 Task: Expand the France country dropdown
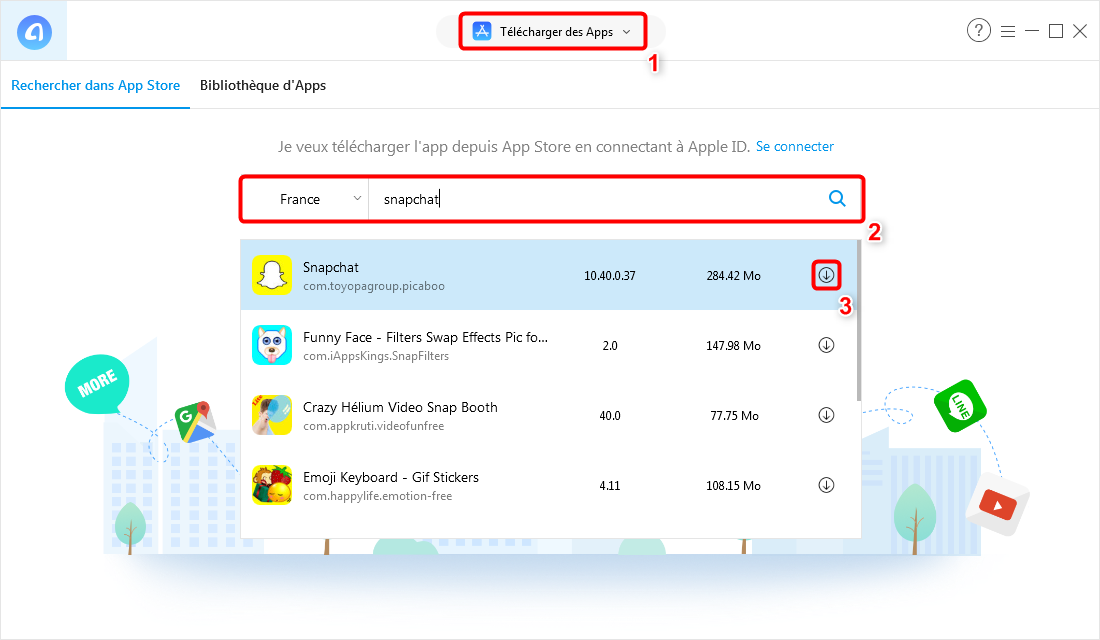click(x=305, y=199)
